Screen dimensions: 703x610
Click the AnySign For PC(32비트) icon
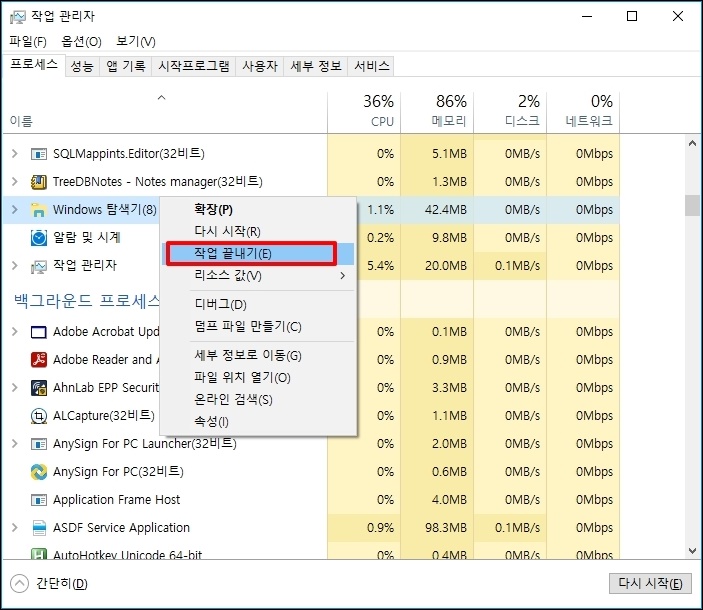39,472
